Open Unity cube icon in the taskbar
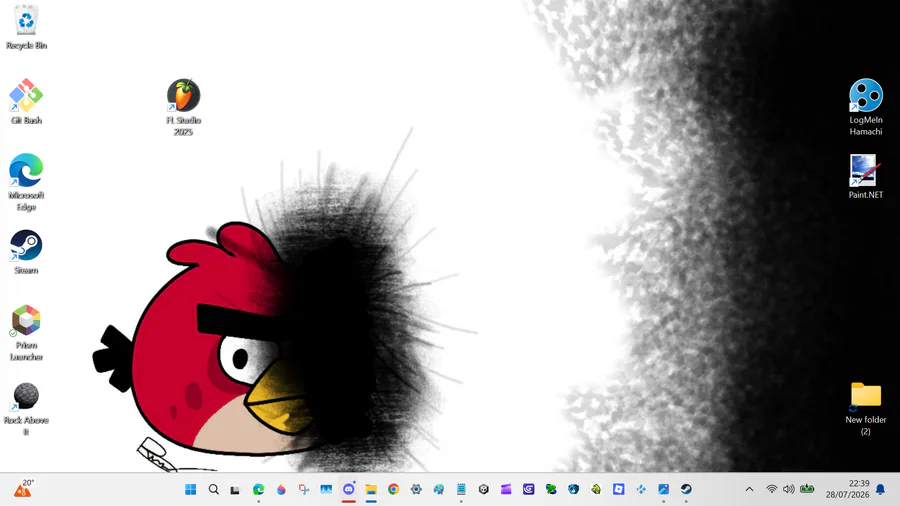The image size is (900, 506). [484, 489]
